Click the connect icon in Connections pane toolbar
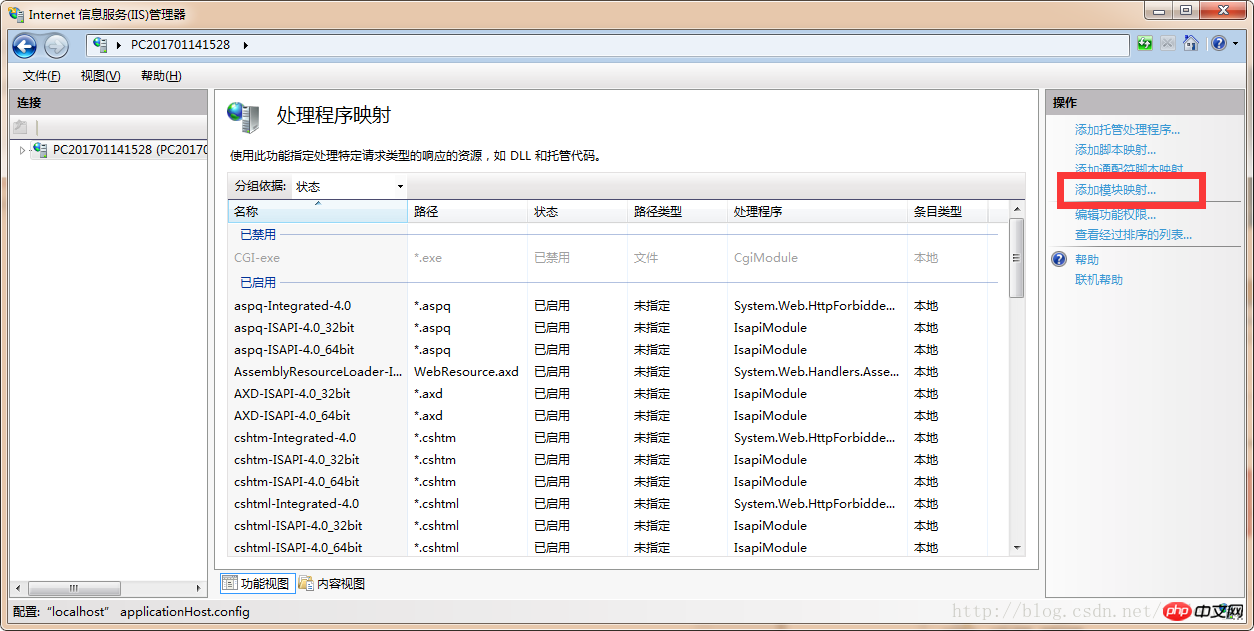This screenshot has width=1254, height=631. click(x=20, y=127)
